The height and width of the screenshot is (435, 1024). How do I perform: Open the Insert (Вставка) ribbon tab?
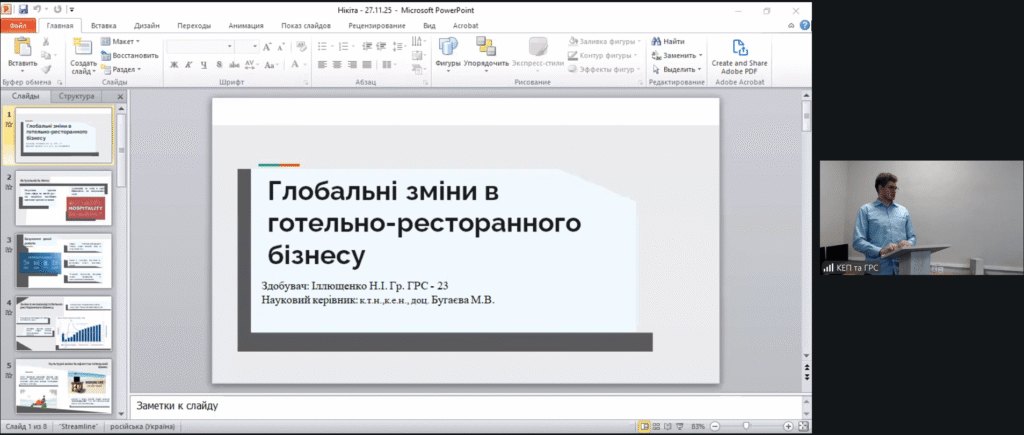coord(102,24)
